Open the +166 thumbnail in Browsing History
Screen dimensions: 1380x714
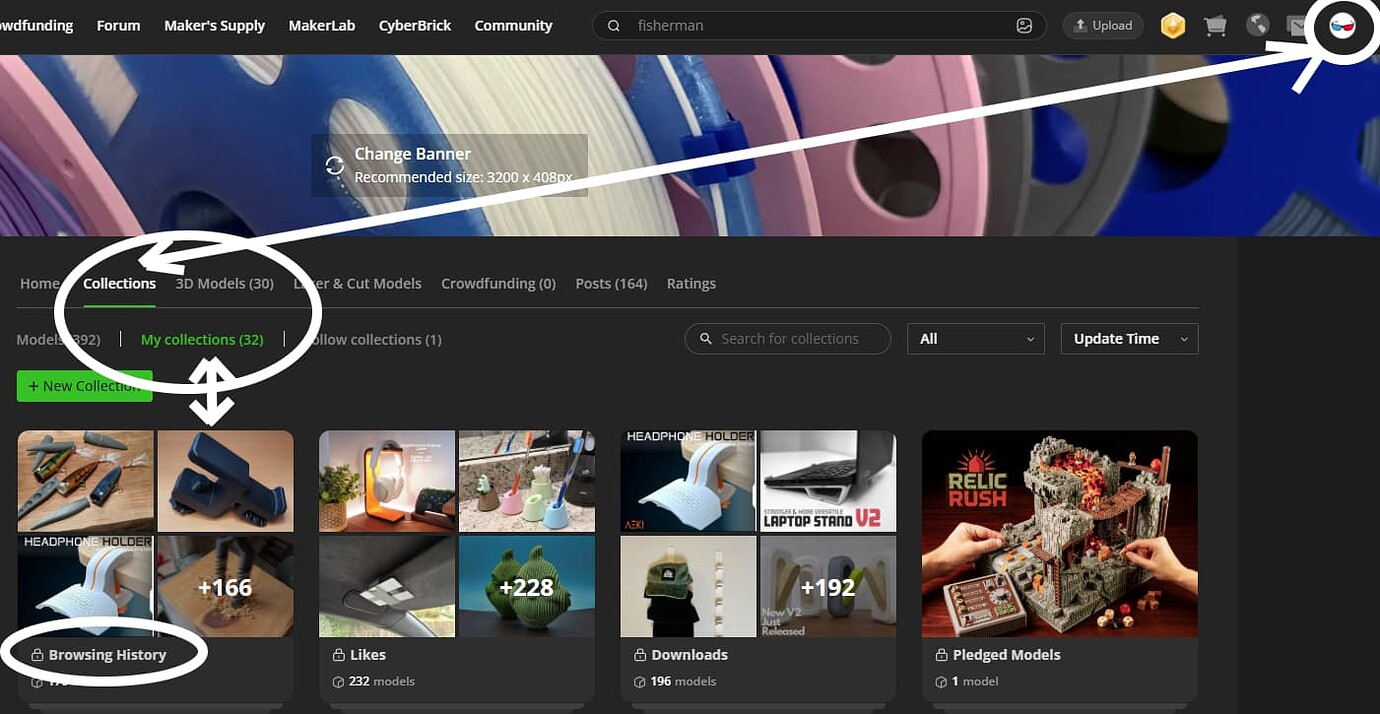click(x=225, y=586)
